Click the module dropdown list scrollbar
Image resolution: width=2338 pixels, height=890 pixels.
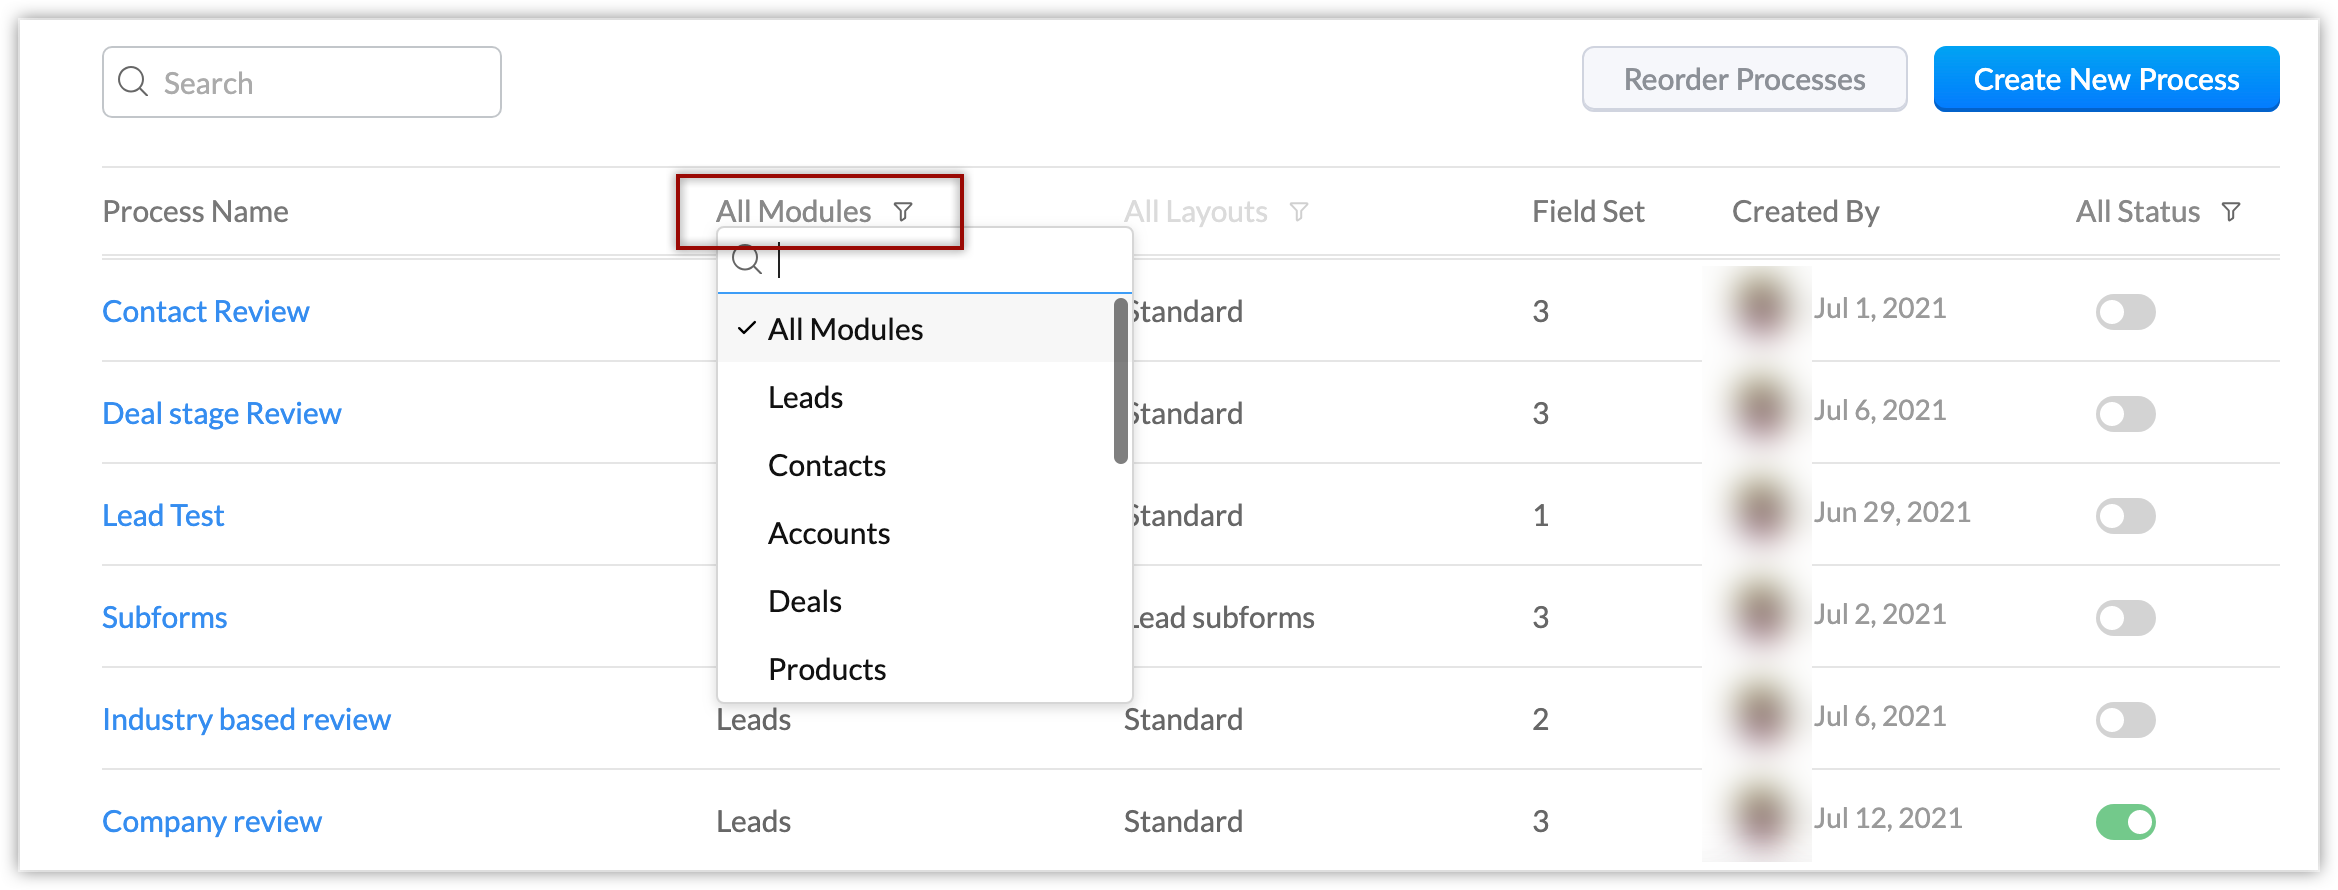[x=1121, y=382]
